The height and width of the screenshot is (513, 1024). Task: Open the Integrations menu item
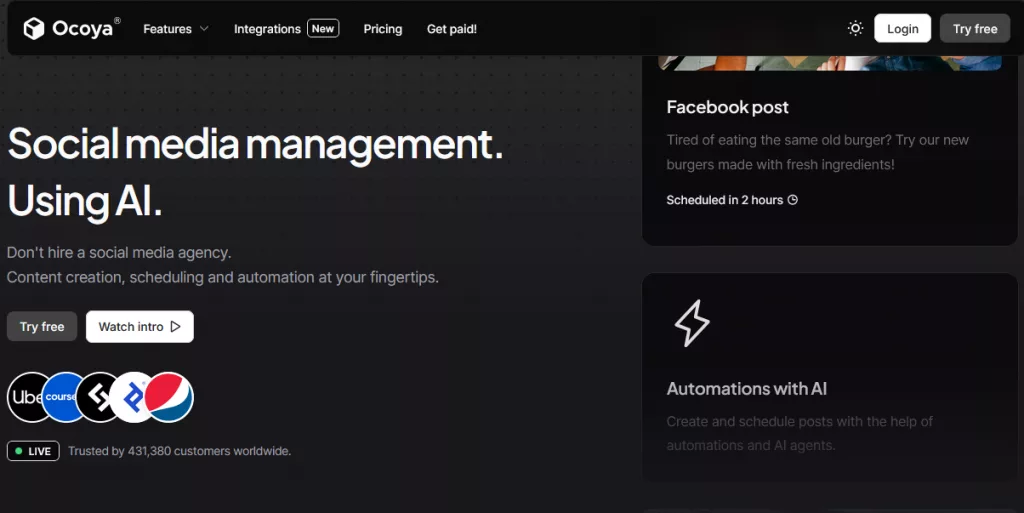pyautogui.click(x=267, y=29)
